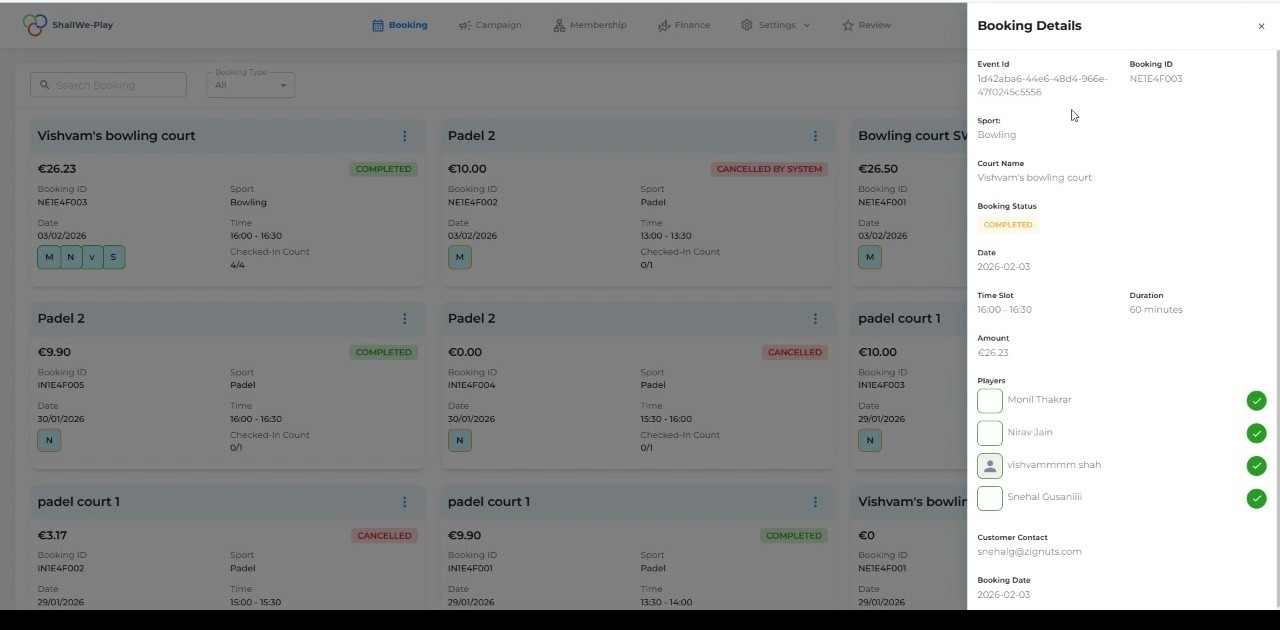This screenshot has height=630, width=1280.
Task: Click the customer contact email snehalg@zignuts.com
Action: tap(1029, 552)
